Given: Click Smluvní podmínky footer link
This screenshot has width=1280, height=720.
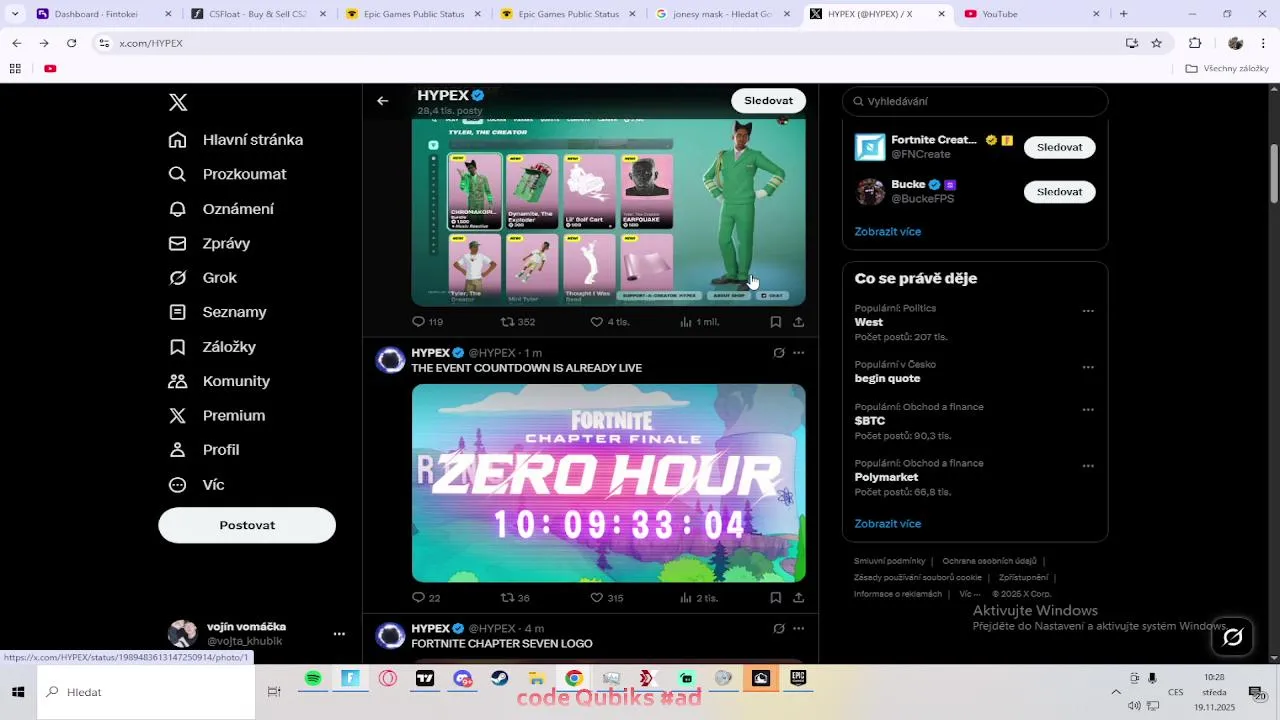Looking at the screenshot, I should point(890,561).
